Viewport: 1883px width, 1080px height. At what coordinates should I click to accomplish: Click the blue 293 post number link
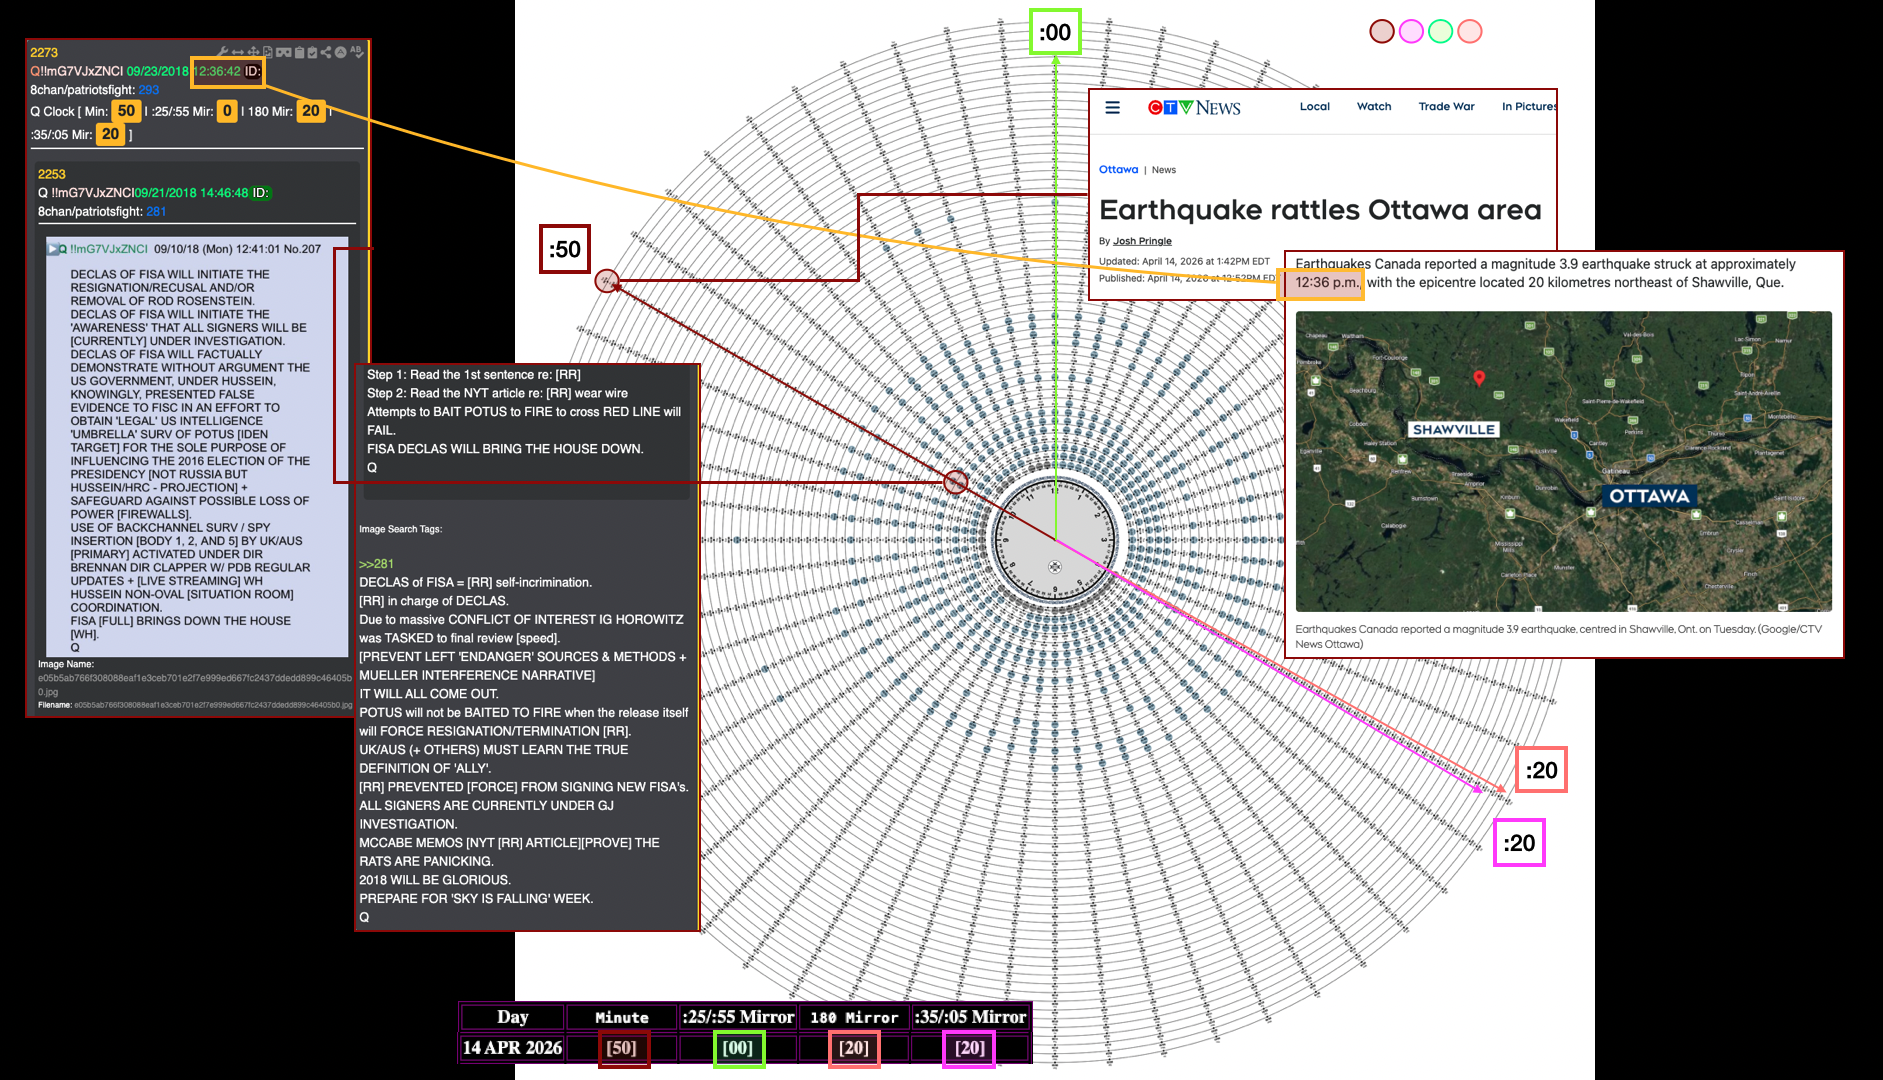click(x=149, y=90)
